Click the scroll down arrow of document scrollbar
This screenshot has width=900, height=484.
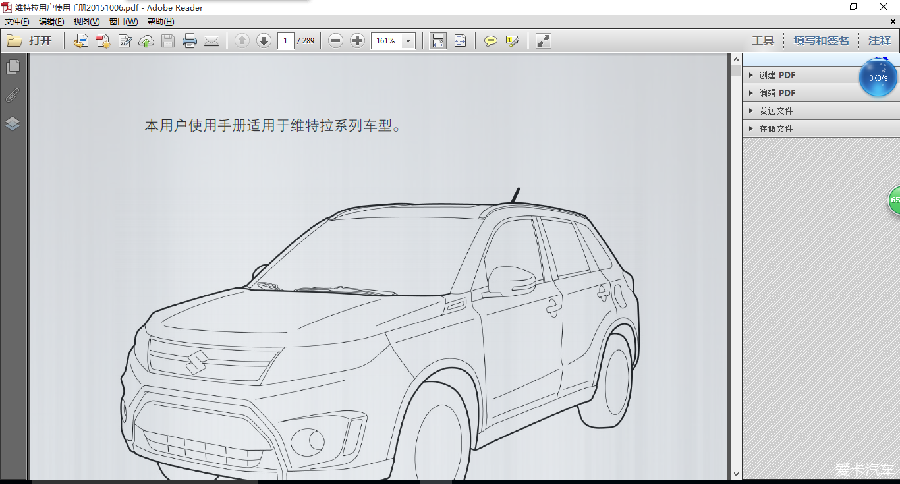coord(736,474)
